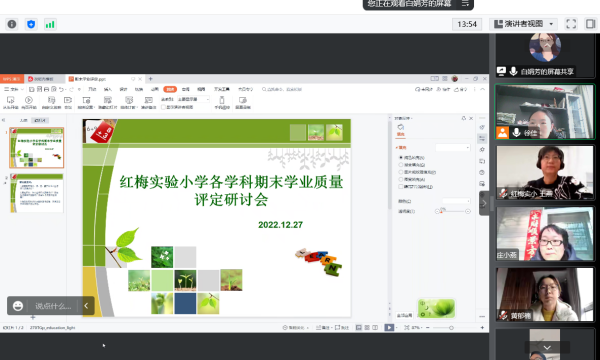
Task: Adjust the transparency slider in properties panel
Action: click(452, 211)
